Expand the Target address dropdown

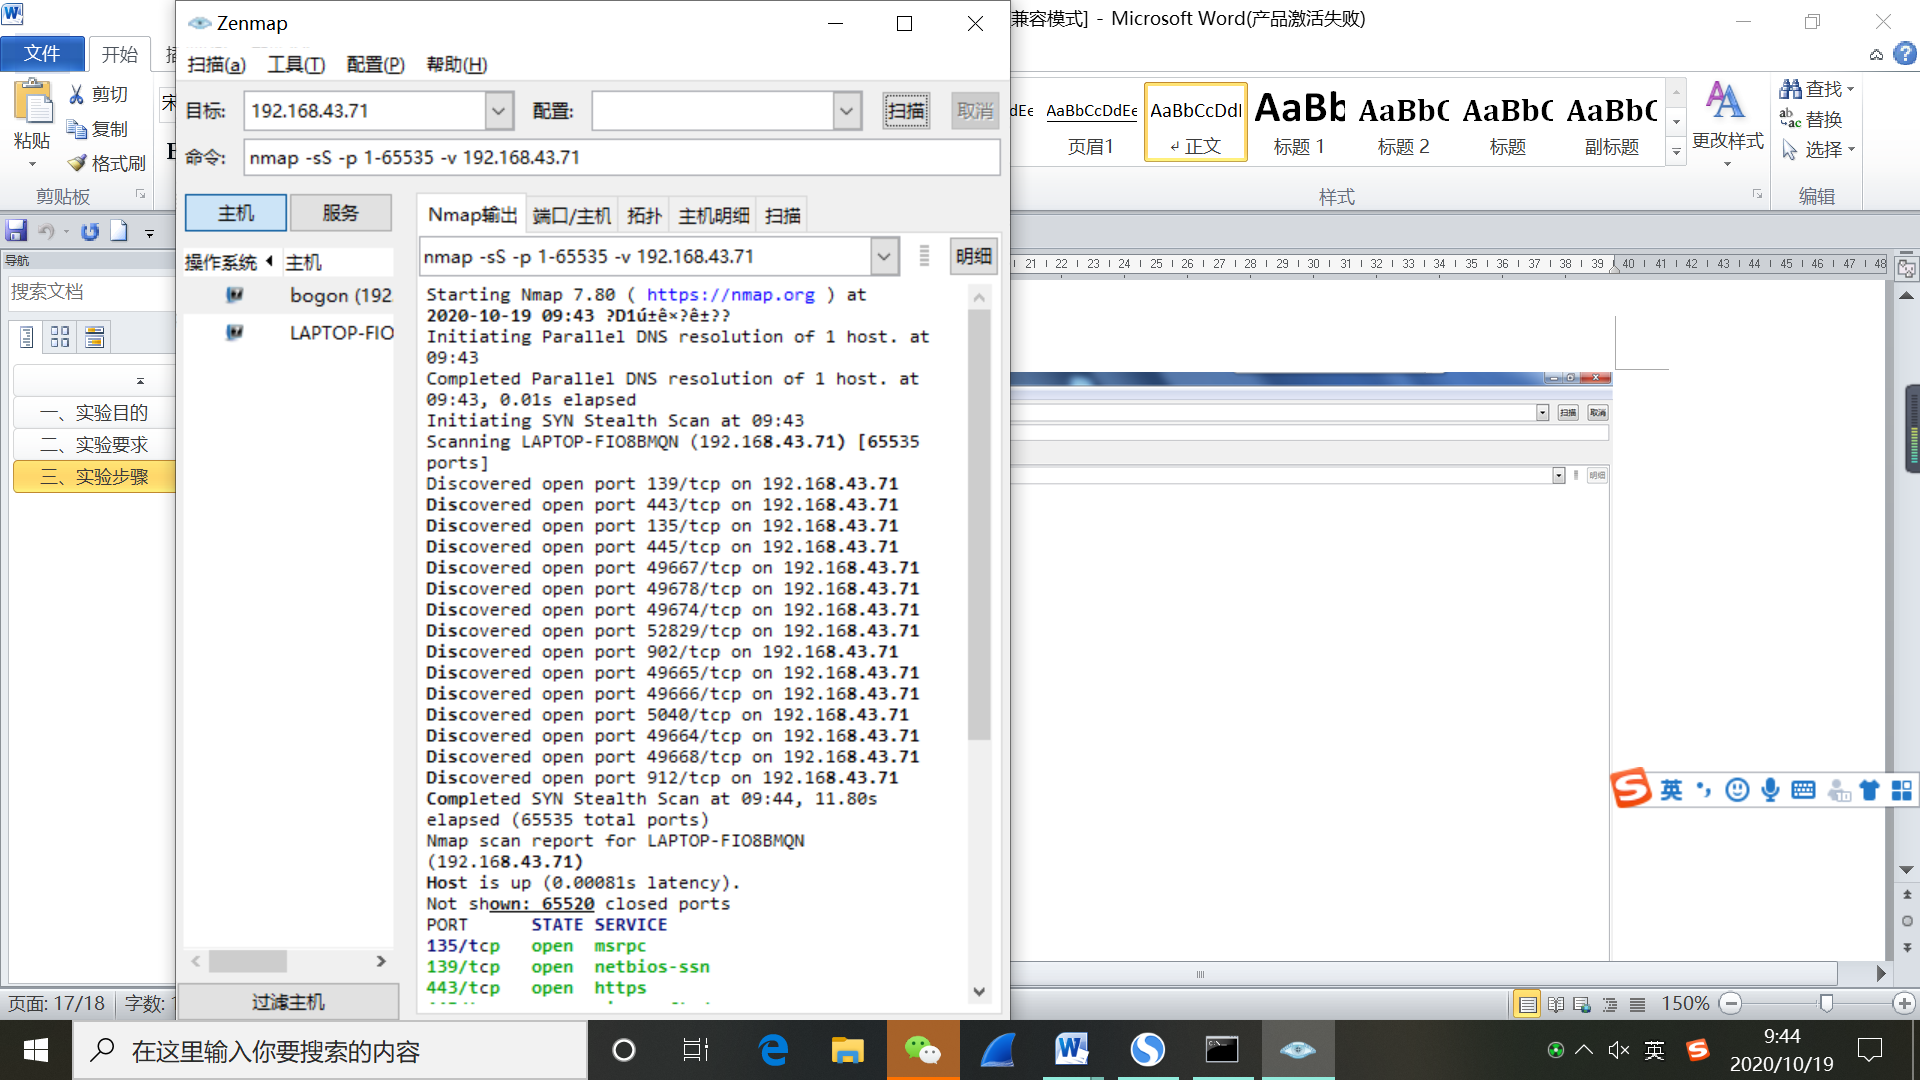[499, 111]
